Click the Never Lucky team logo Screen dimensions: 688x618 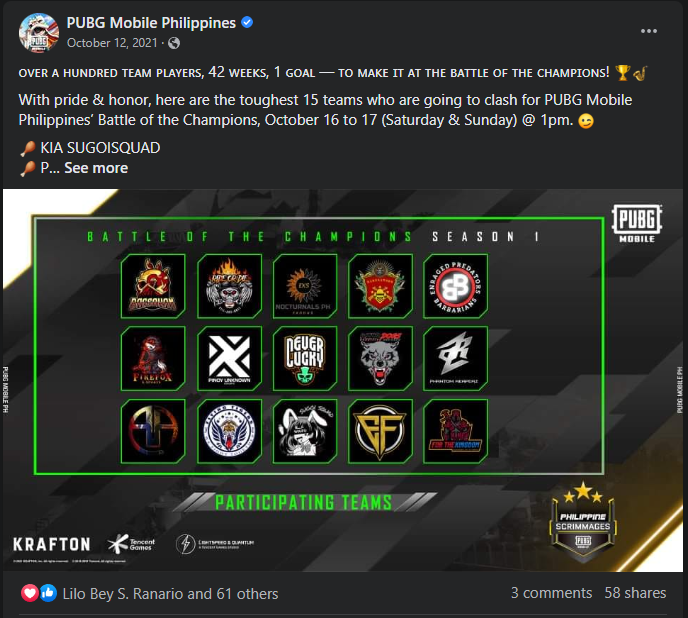pos(305,359)
